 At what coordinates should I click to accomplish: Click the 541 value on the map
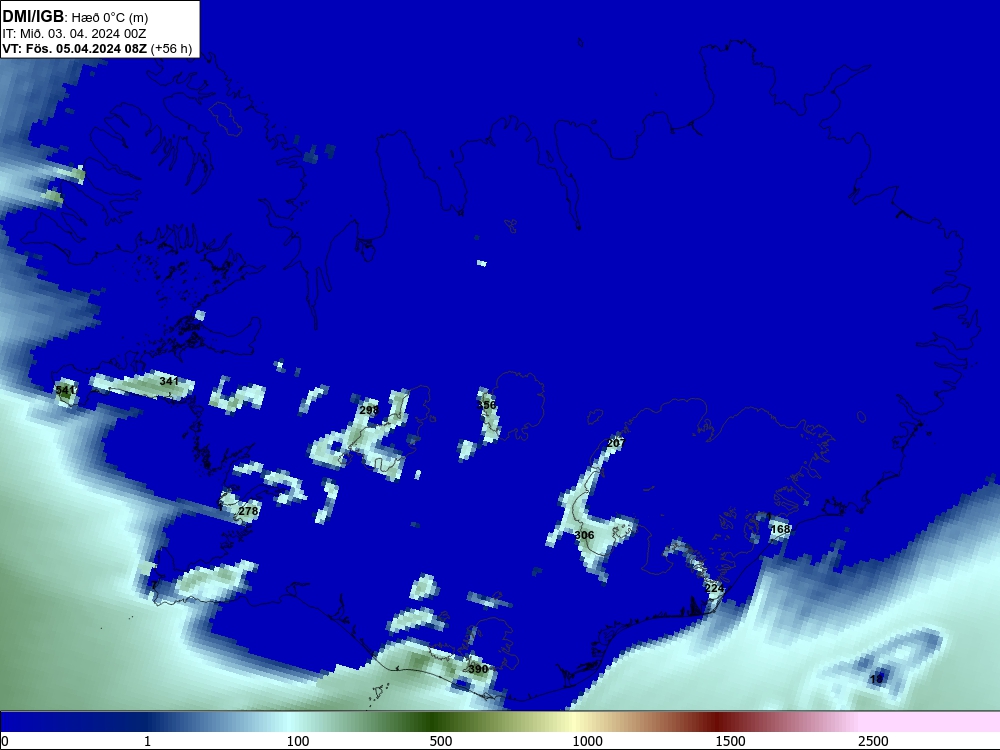pos(65,390)
